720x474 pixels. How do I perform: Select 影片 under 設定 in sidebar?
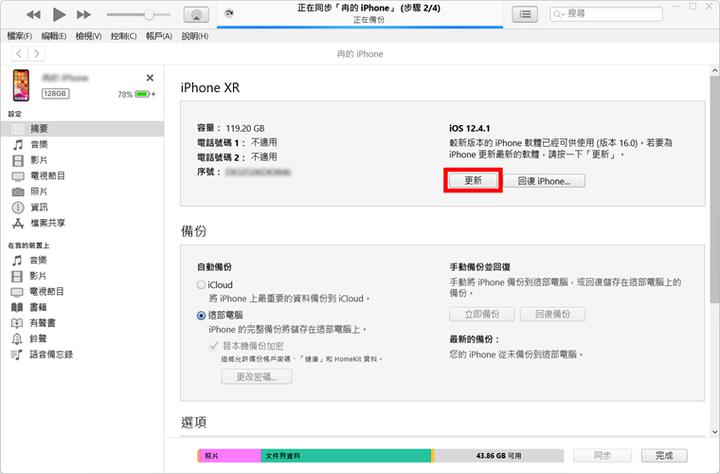(82, 160)
